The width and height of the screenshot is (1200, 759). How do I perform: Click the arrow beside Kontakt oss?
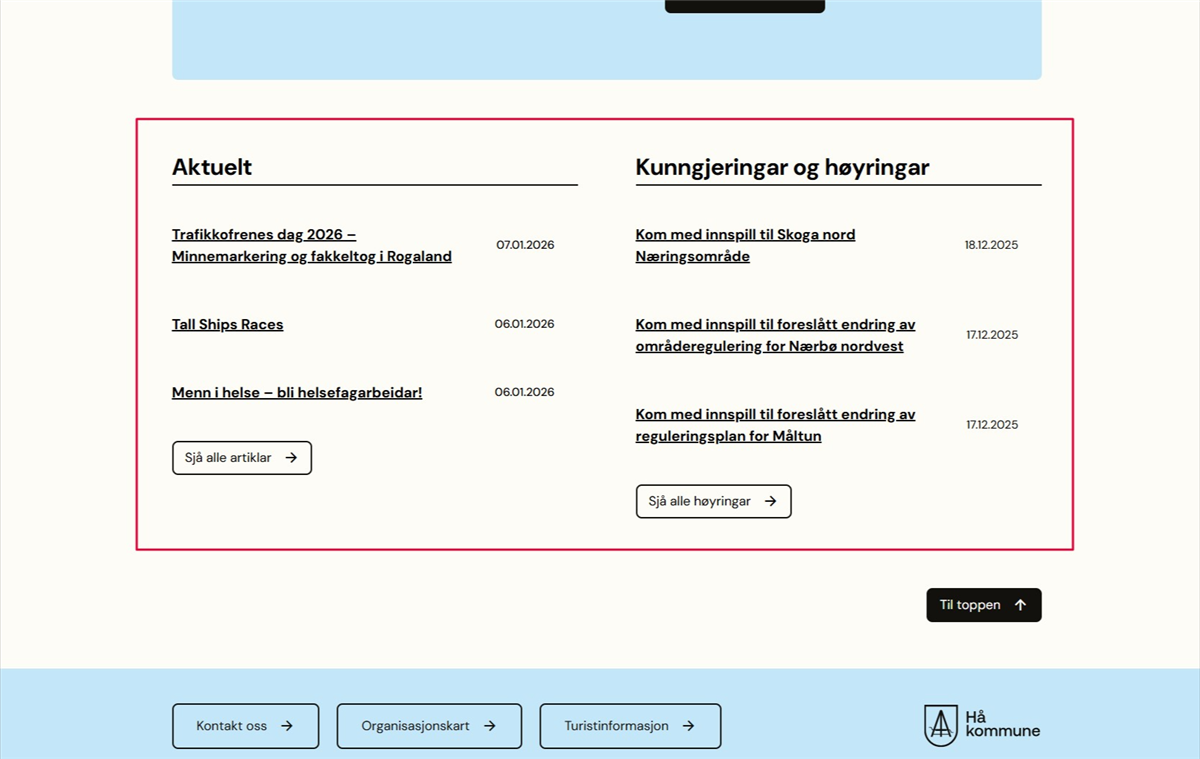point(287,726)
